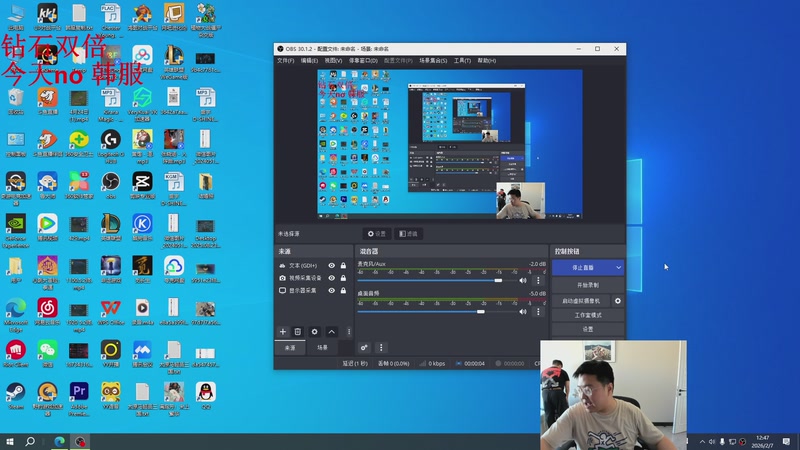Select the red NetEase Cloud Music icon

click(x=47, y=312)
